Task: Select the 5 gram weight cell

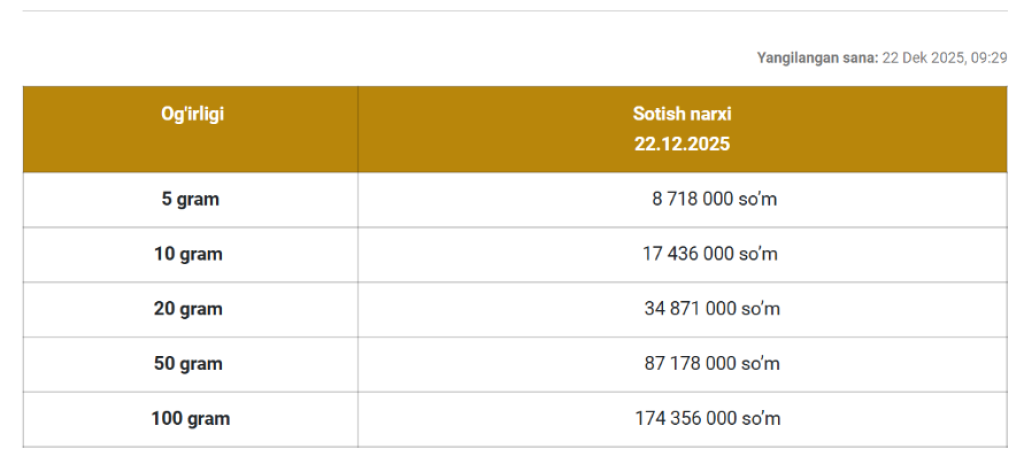Action: [x=190, y=199]
